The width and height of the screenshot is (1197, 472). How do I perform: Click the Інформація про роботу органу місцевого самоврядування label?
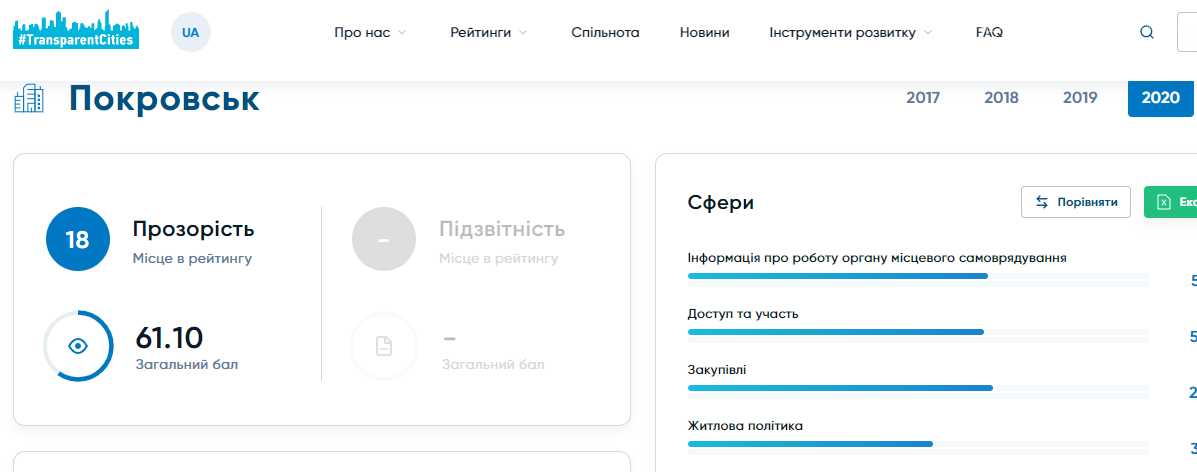[x=877, y=257]
